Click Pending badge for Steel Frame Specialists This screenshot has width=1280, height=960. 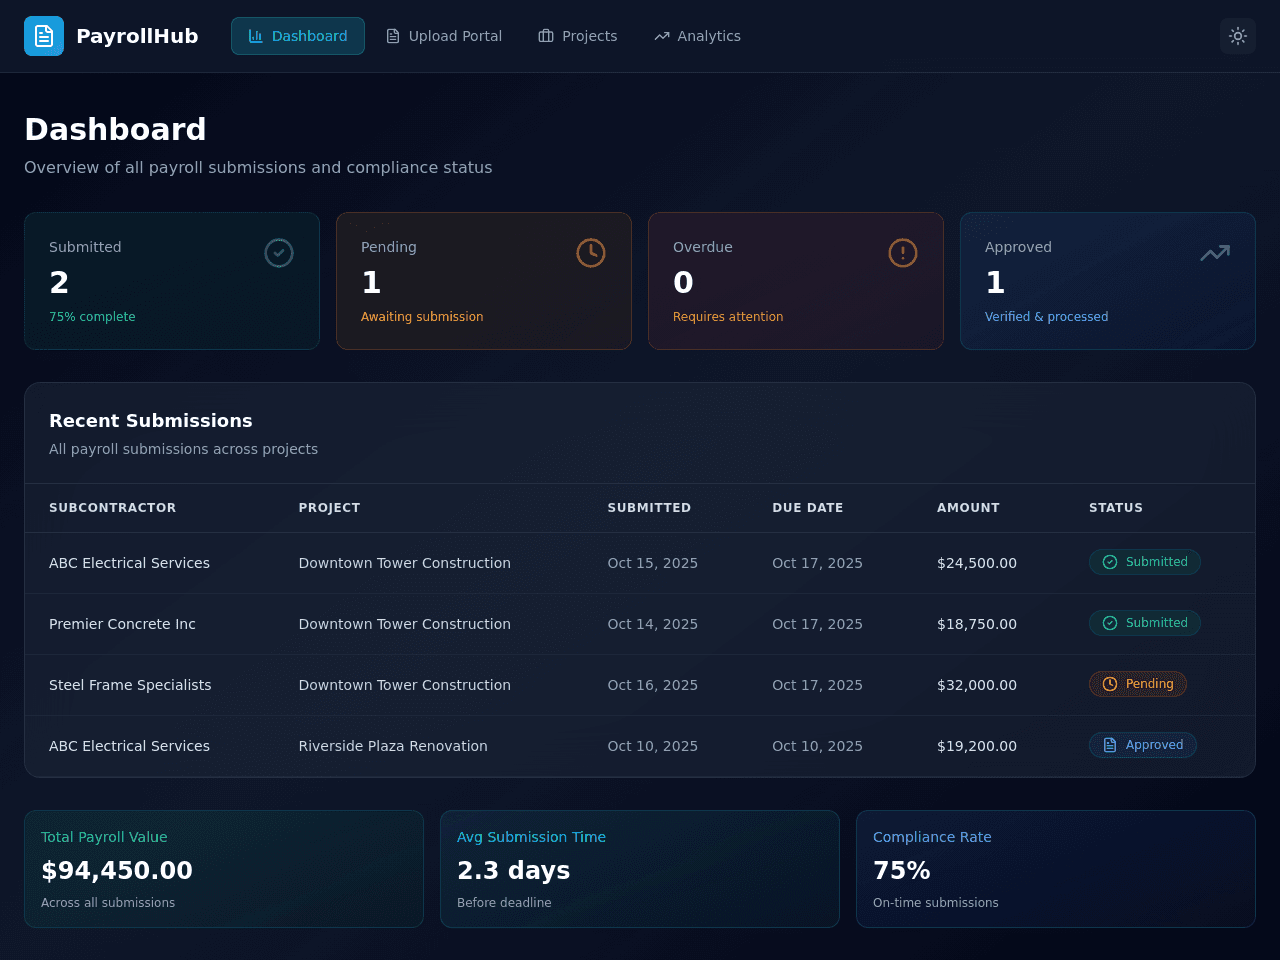coord(1138,684)
